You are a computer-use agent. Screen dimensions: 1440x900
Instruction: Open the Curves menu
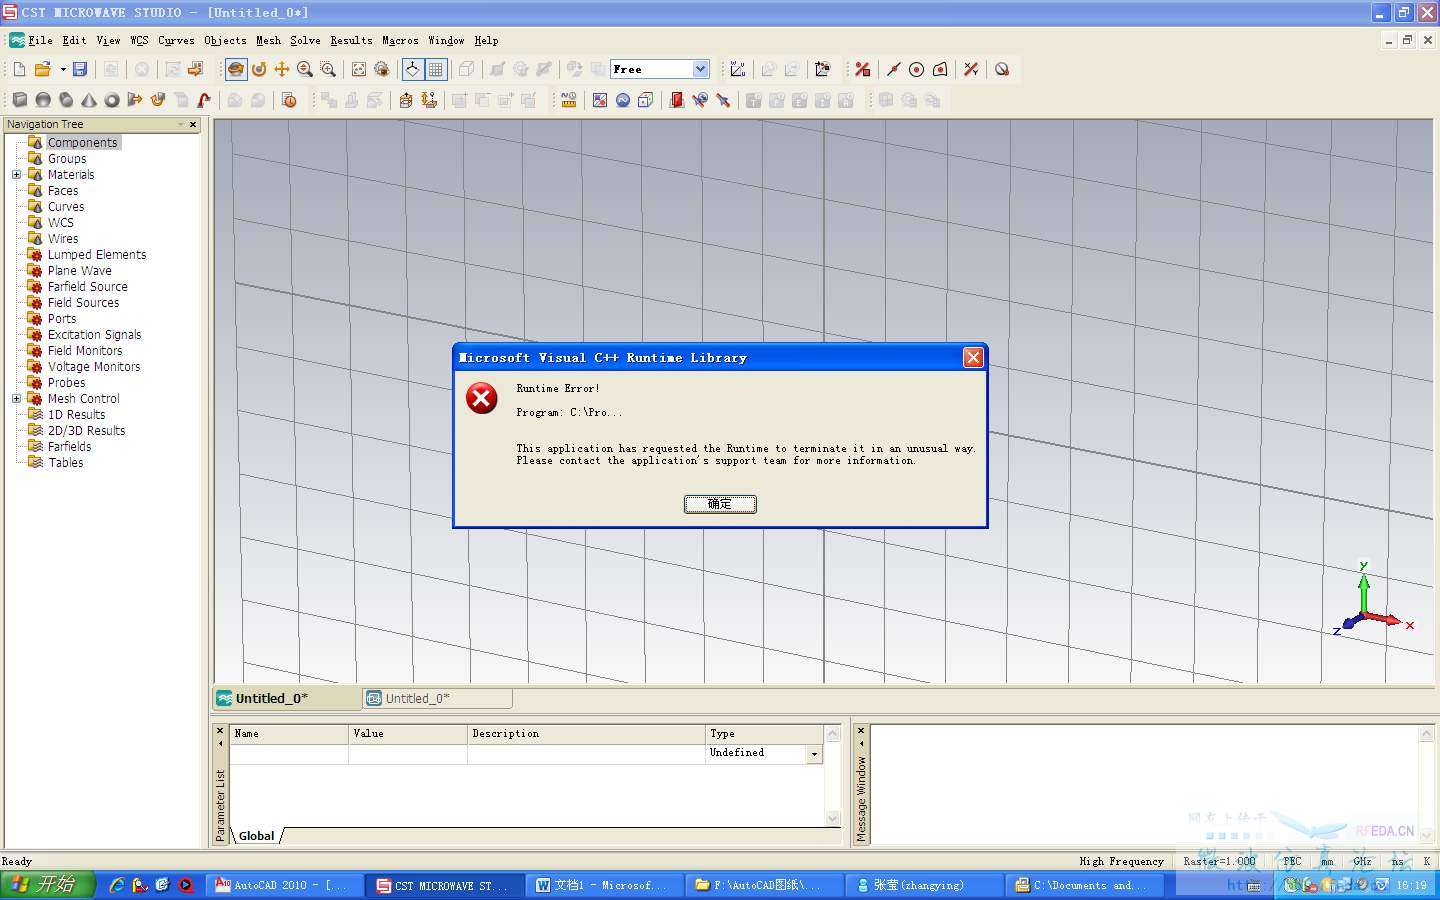pyautogui.click(x=176, y=41)
